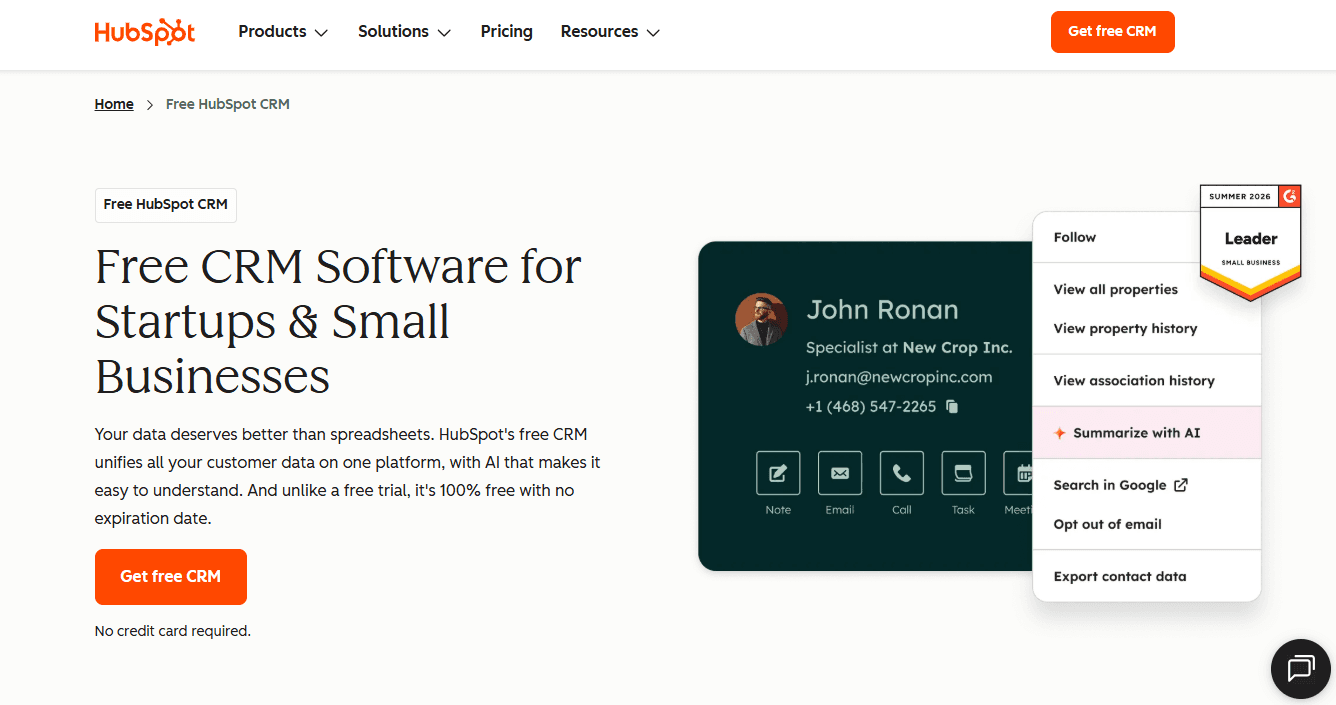Select Follow in the contact menu
The image size is (1336, 705).
[x=1075, y=237]
